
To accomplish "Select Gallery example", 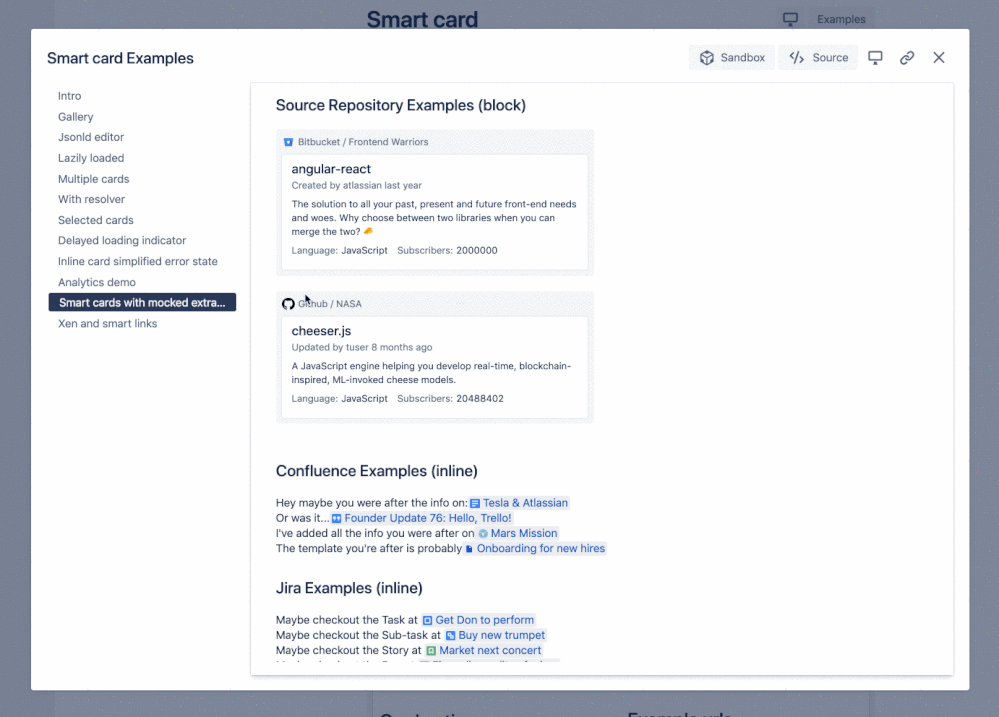I will [75, 117].
